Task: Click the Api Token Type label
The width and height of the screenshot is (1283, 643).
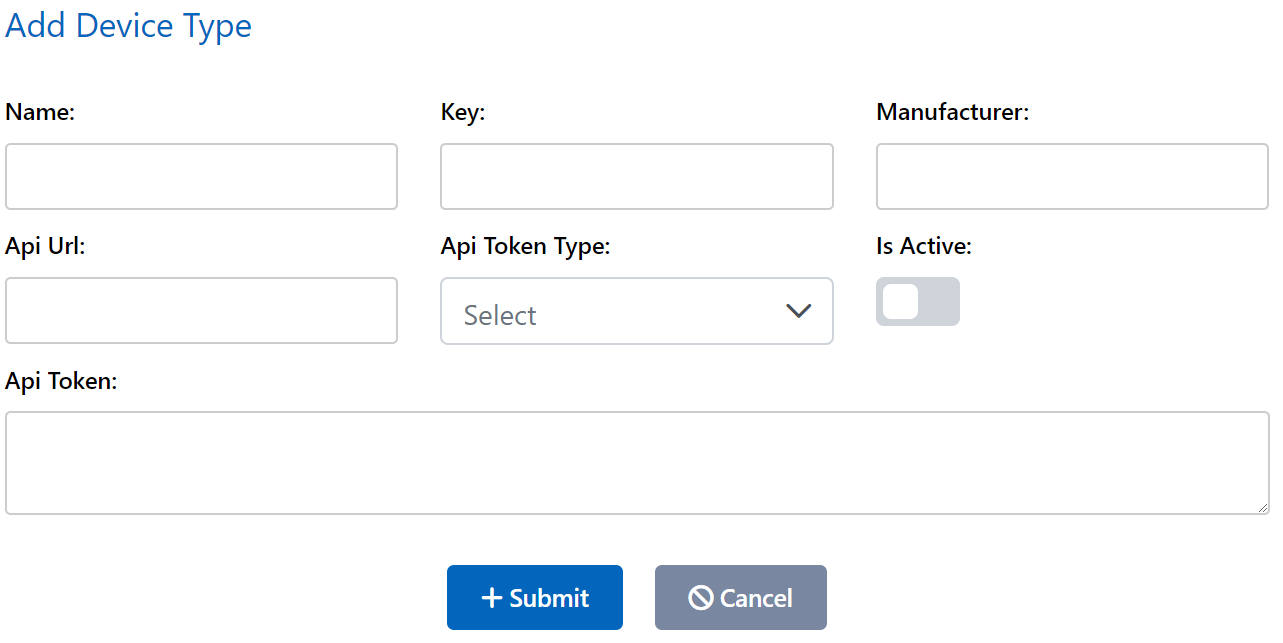Action: (525, 246)
